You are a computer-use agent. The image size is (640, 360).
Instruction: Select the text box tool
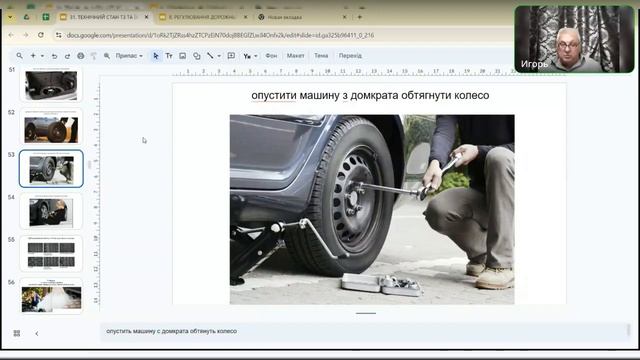click(169, 56)
